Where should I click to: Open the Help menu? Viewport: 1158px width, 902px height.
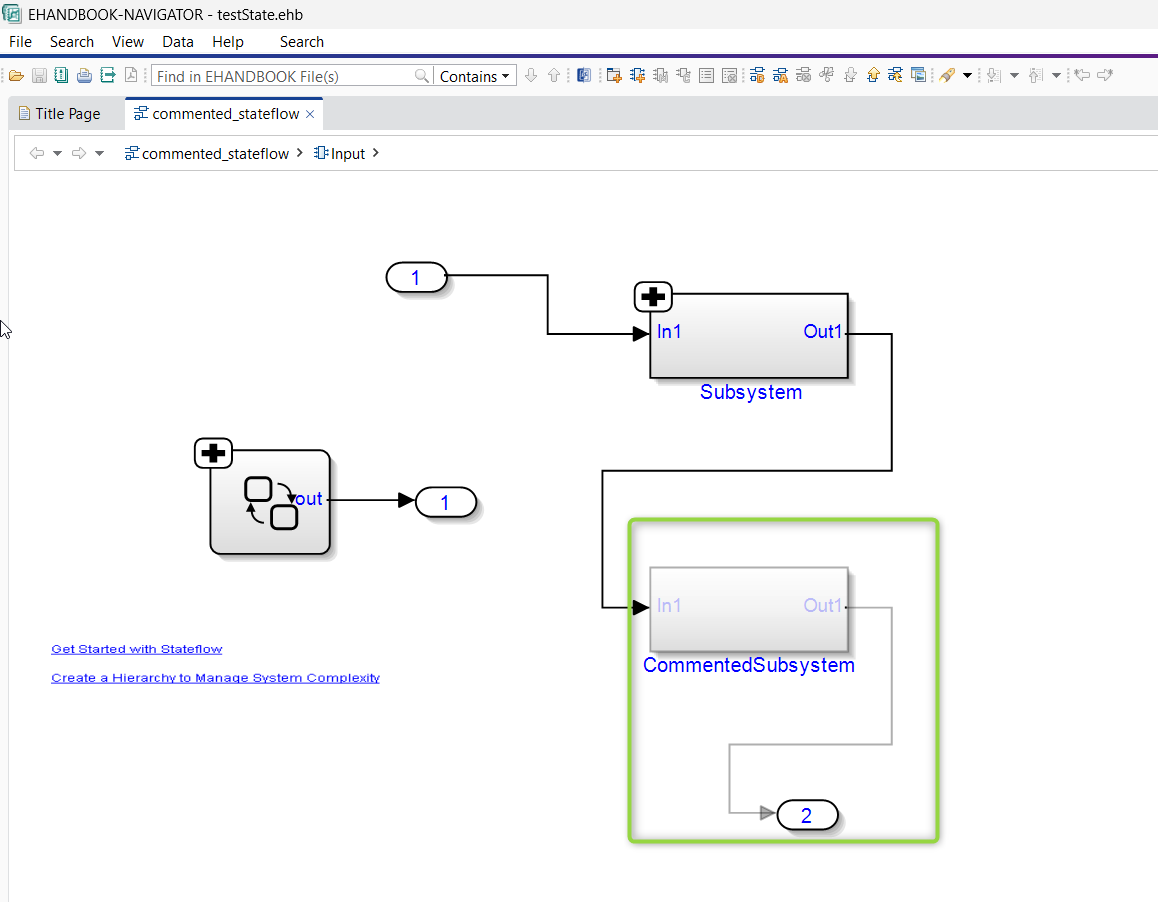227,42
